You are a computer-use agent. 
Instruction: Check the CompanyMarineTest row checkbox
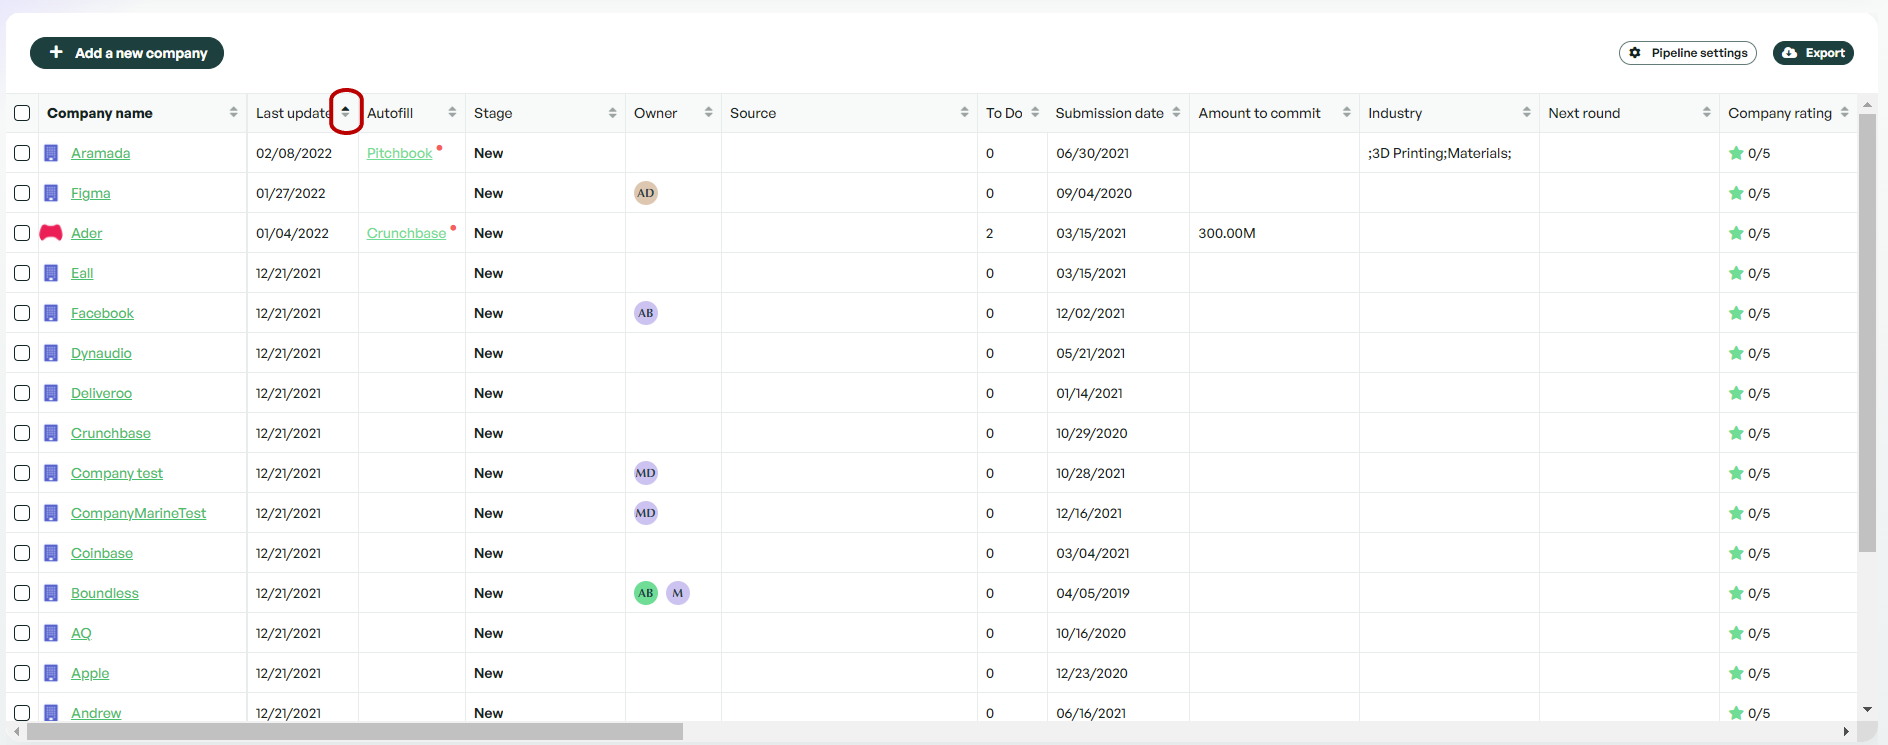[x=22, y=513]
